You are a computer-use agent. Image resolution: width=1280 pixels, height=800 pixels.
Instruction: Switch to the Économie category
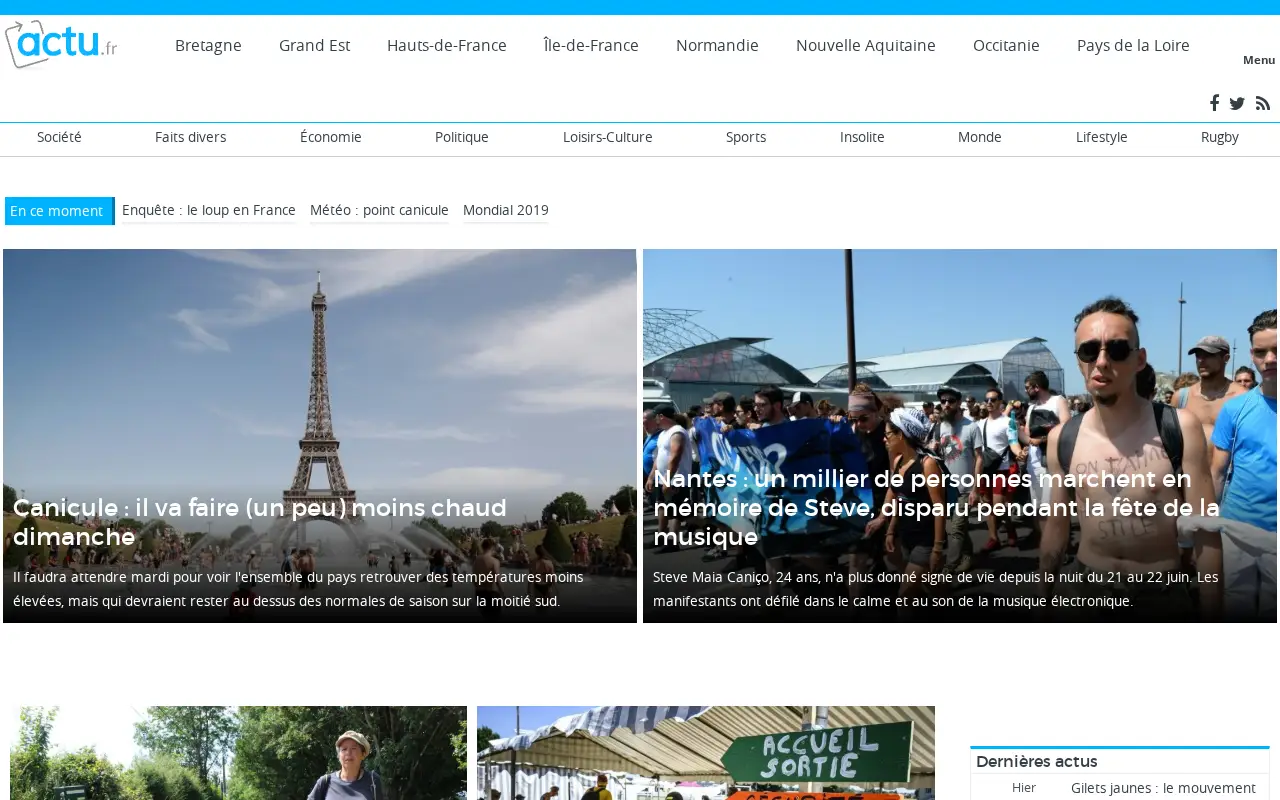pyautogui.click(x=331, y=137)
